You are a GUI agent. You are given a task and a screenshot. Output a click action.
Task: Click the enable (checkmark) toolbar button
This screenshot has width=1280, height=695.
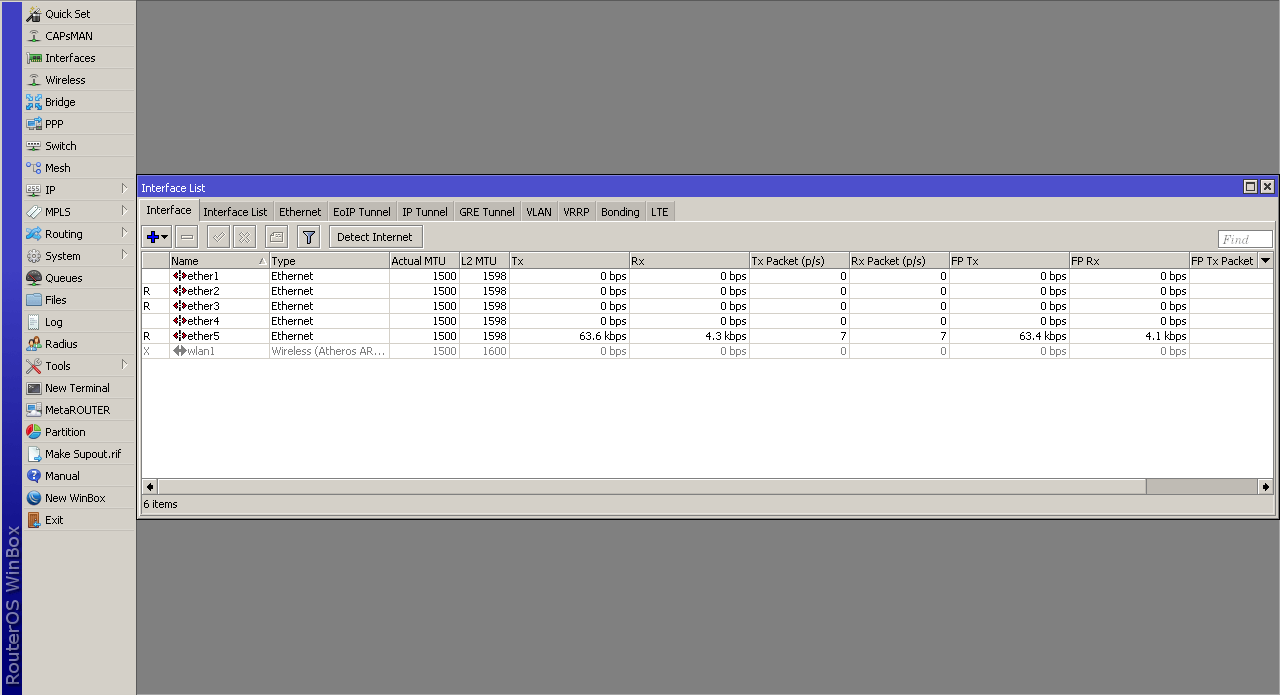218,237
